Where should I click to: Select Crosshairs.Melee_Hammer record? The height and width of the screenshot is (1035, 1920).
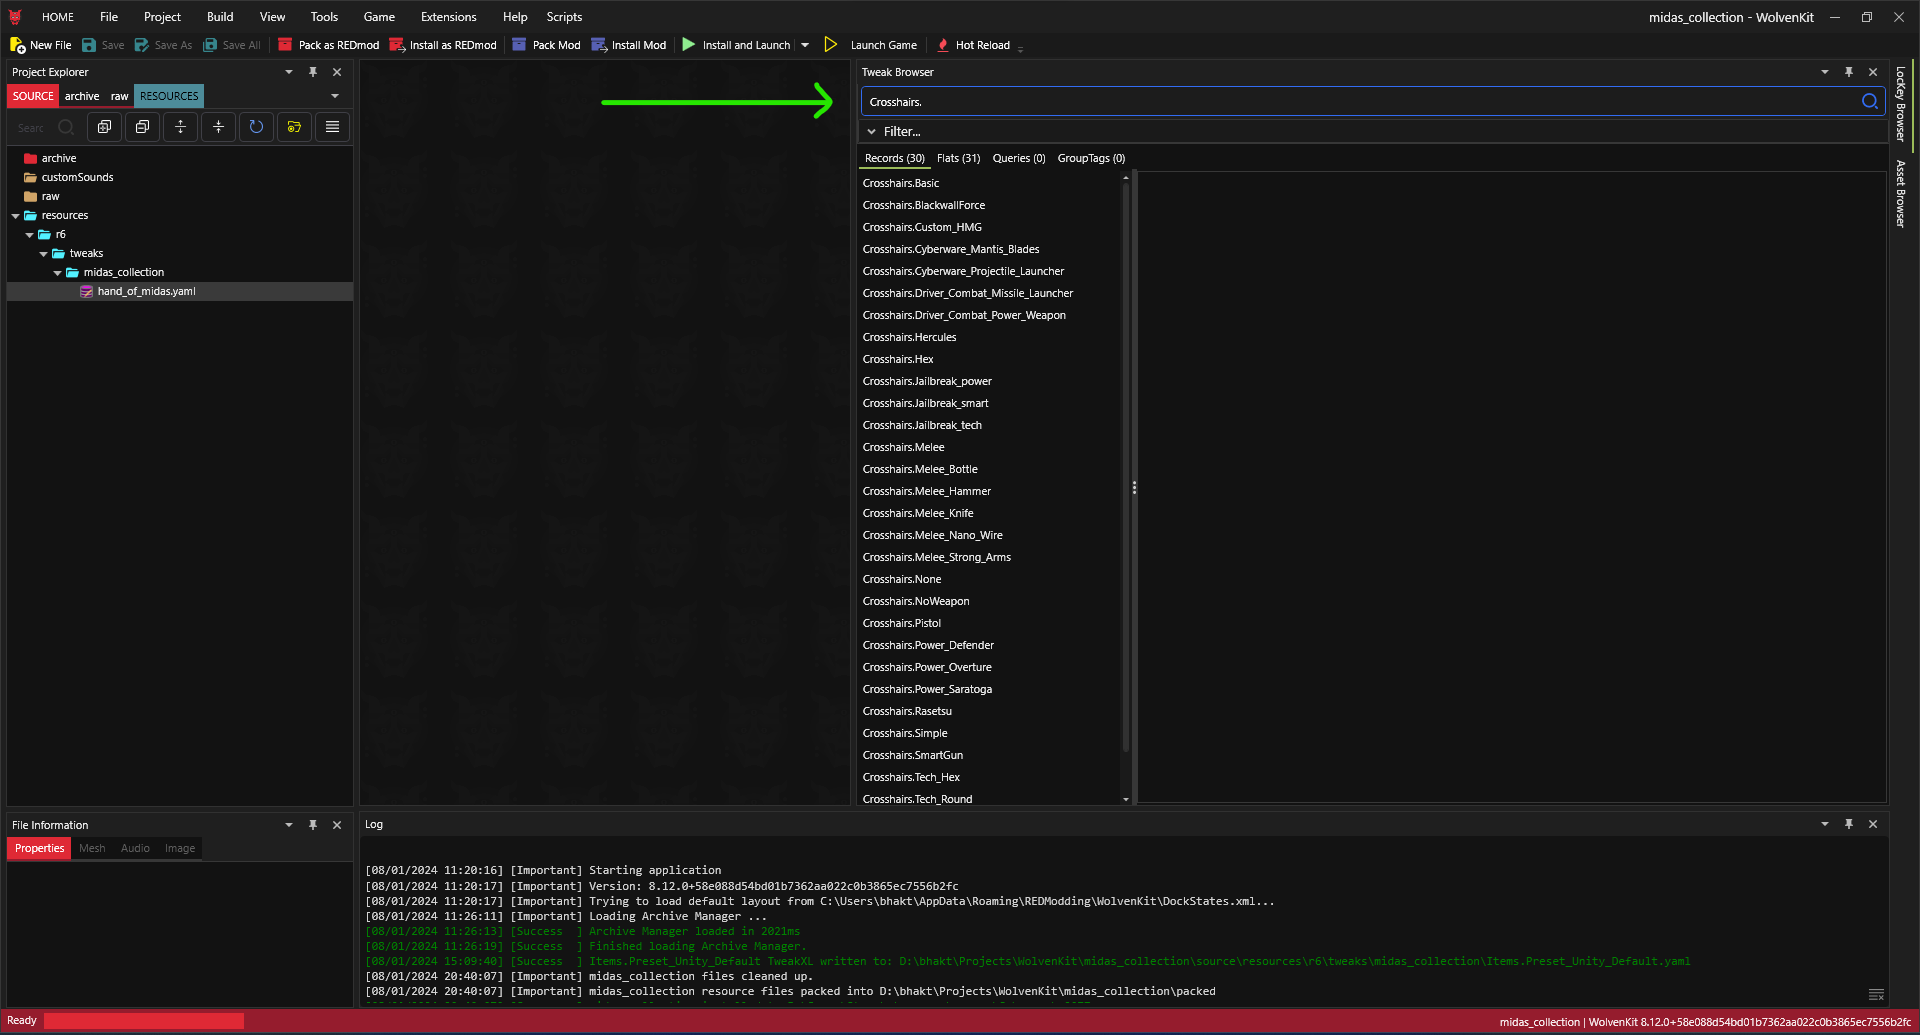(x=926, y=491)
